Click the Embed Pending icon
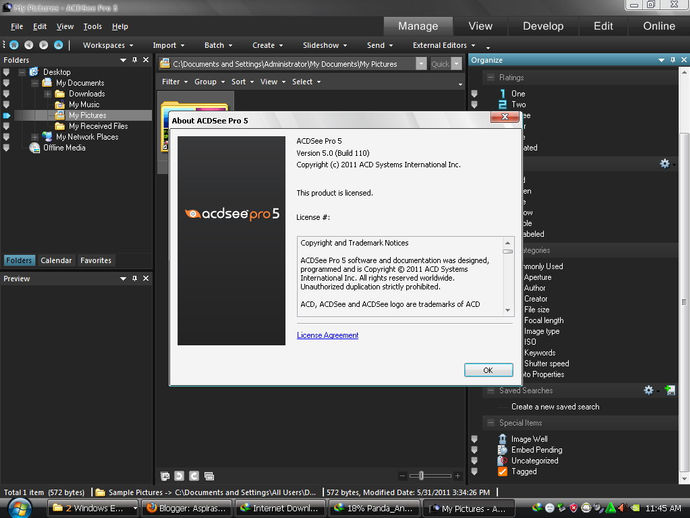The width and height of the screenshot is (690, 518). tap(503, 450)
